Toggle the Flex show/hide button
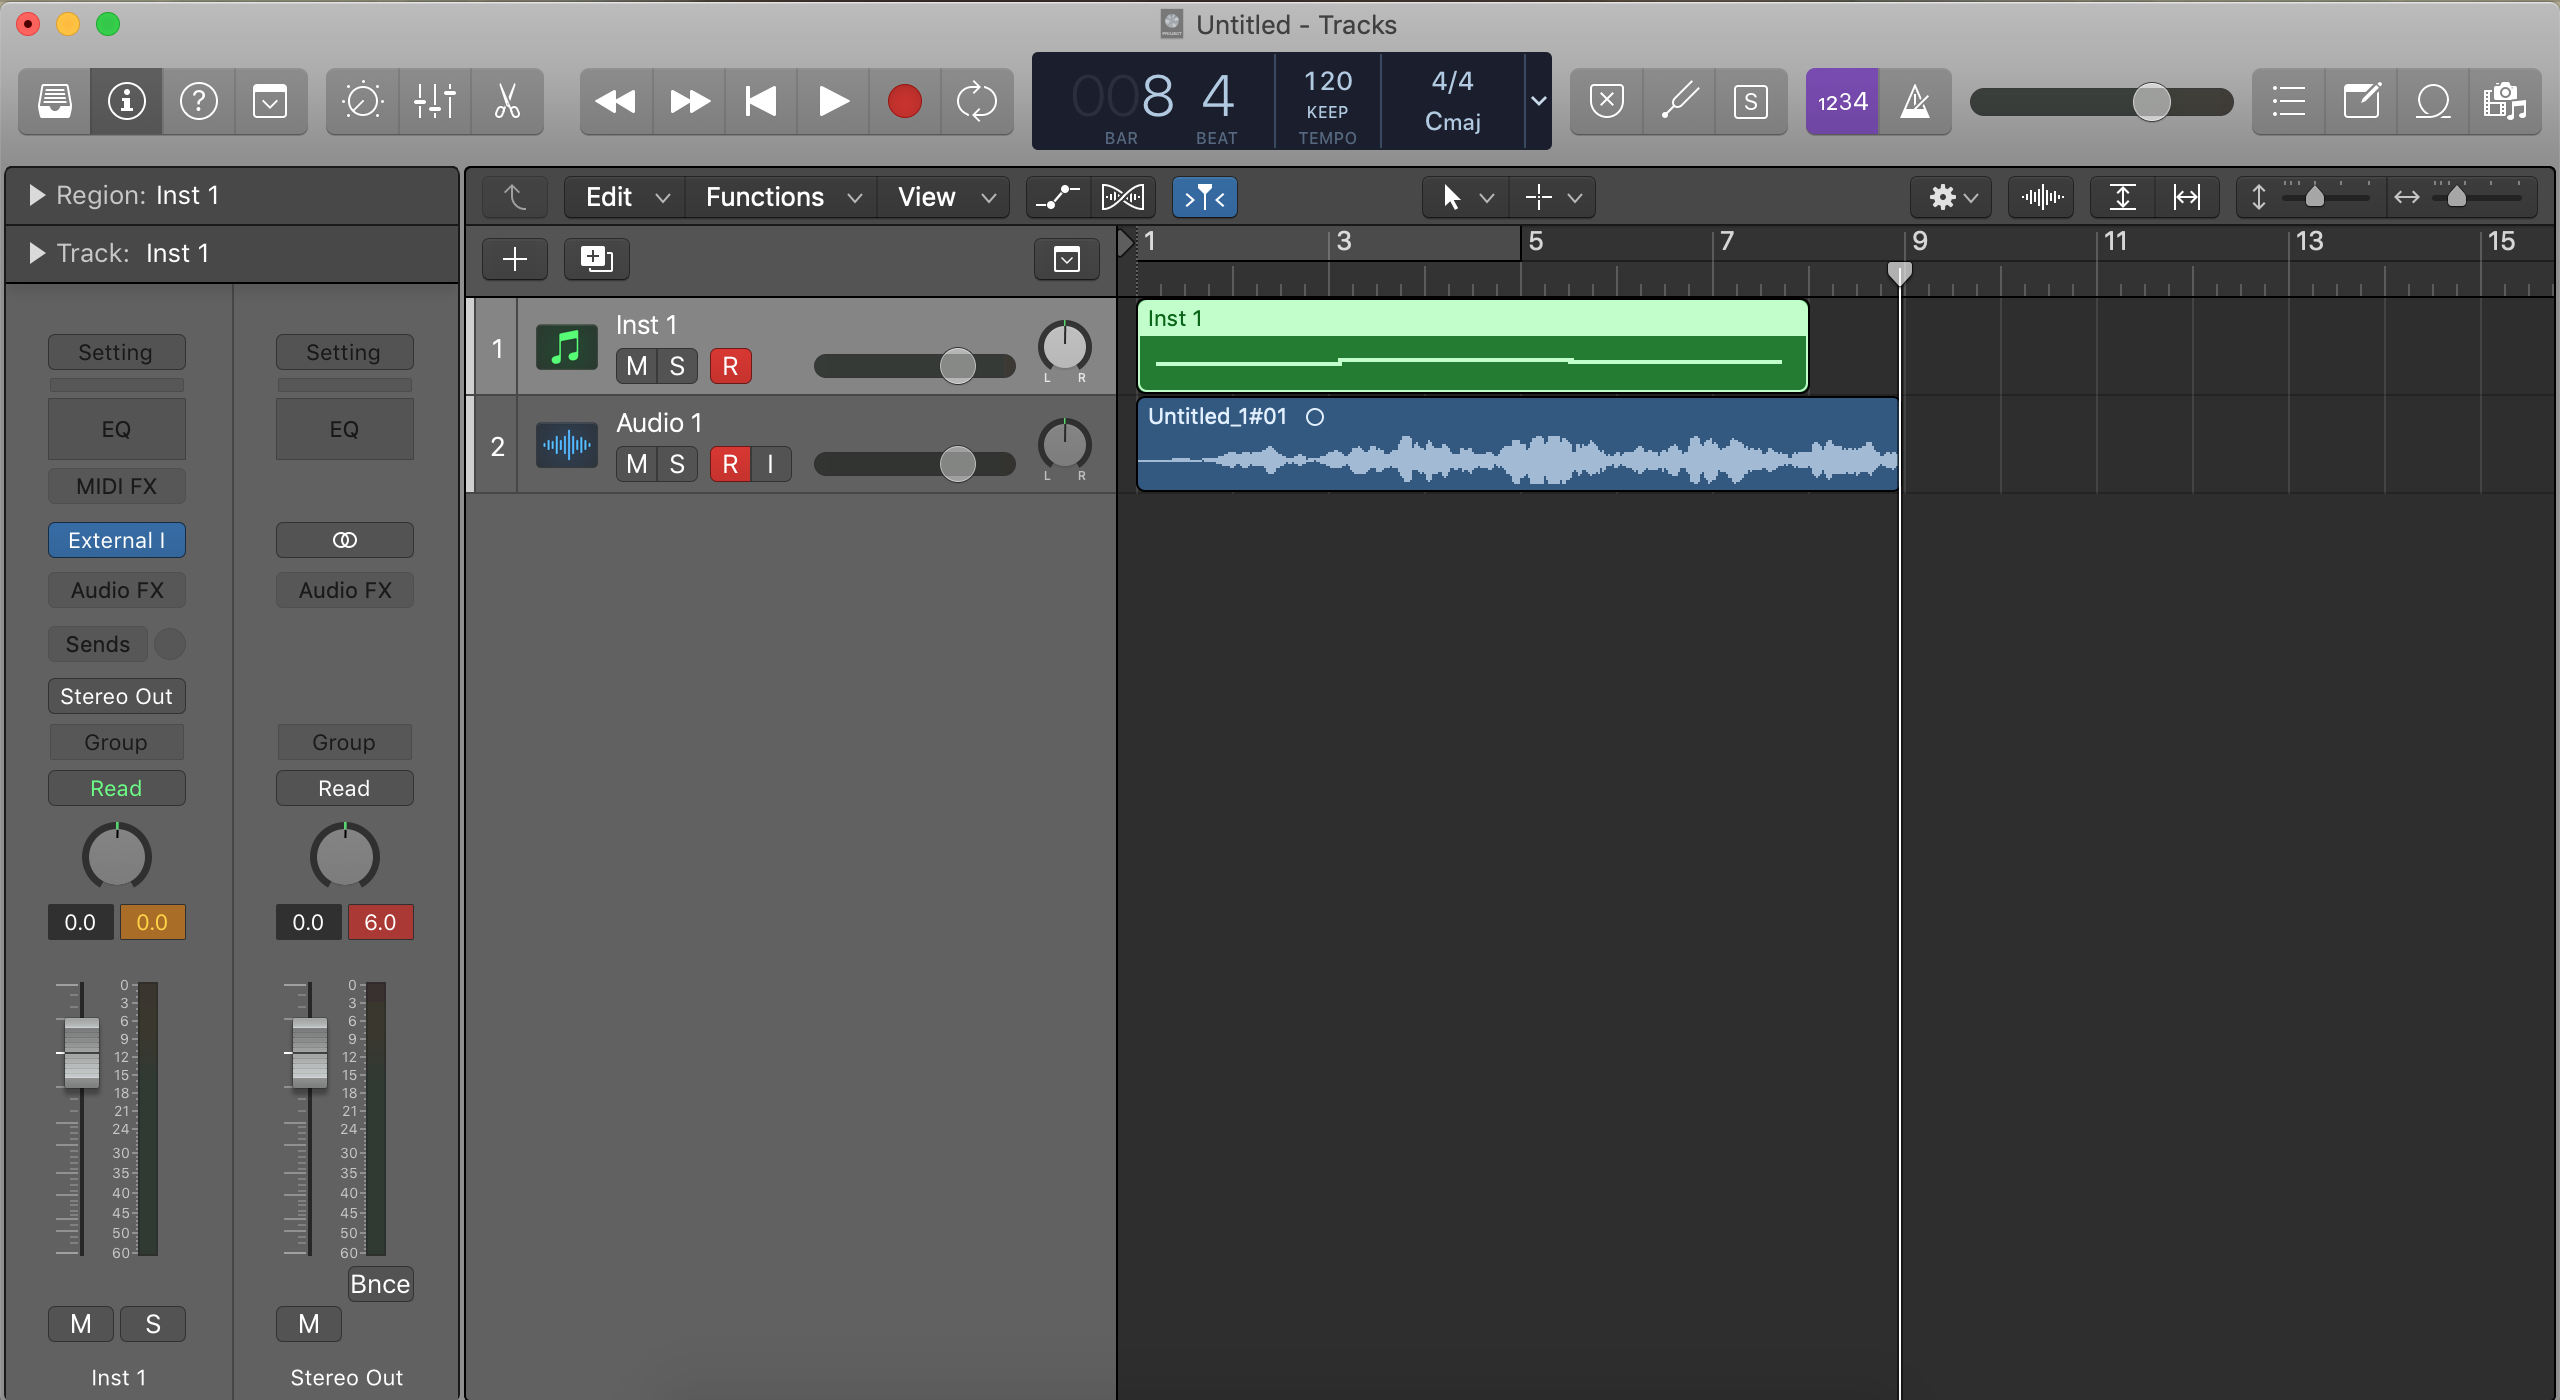This screenshot has width=2560, height=1400. click(1123, 197)
